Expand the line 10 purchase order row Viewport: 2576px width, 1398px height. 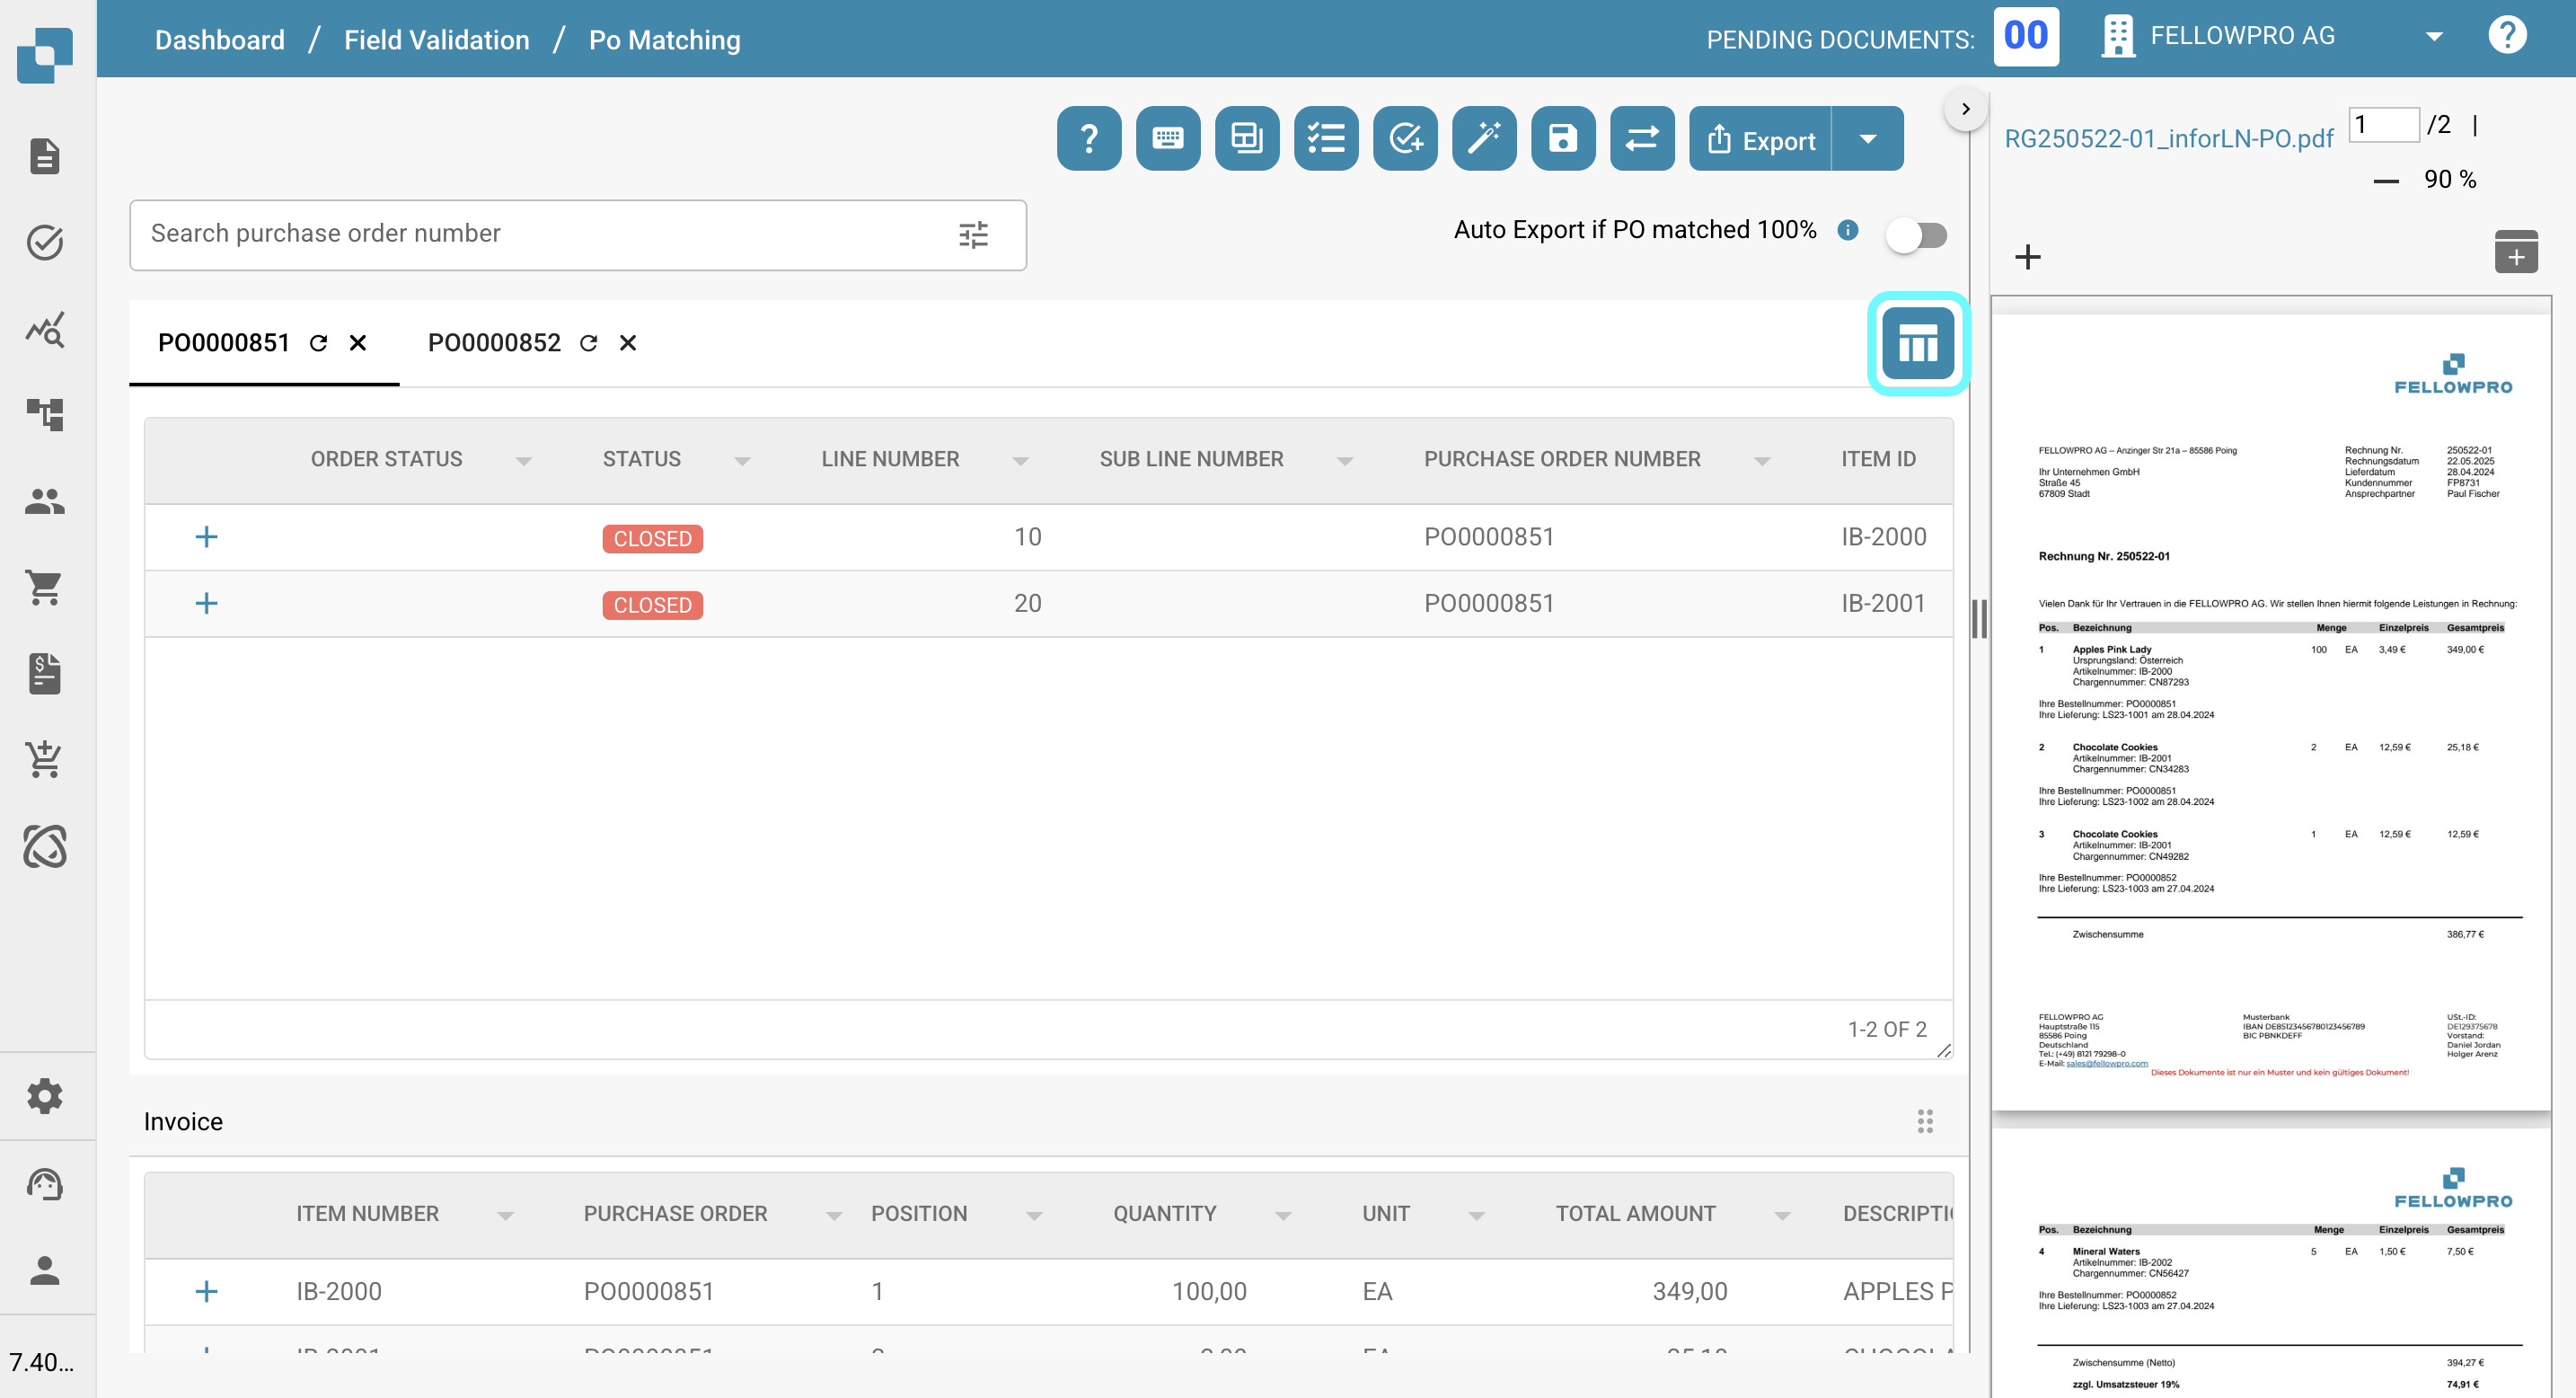coord(206,537)
